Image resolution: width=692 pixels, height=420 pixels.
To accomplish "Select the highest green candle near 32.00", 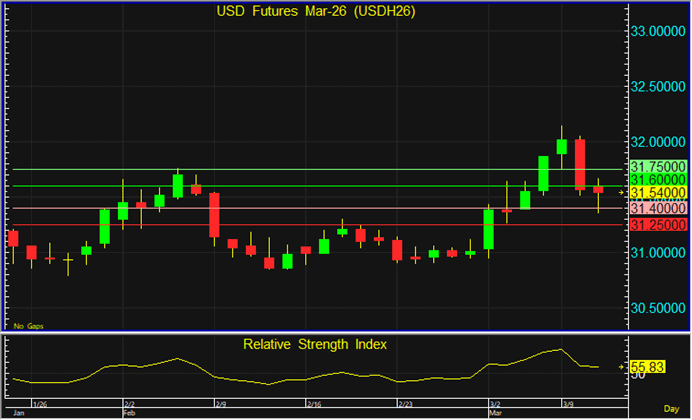I will 562,146.
